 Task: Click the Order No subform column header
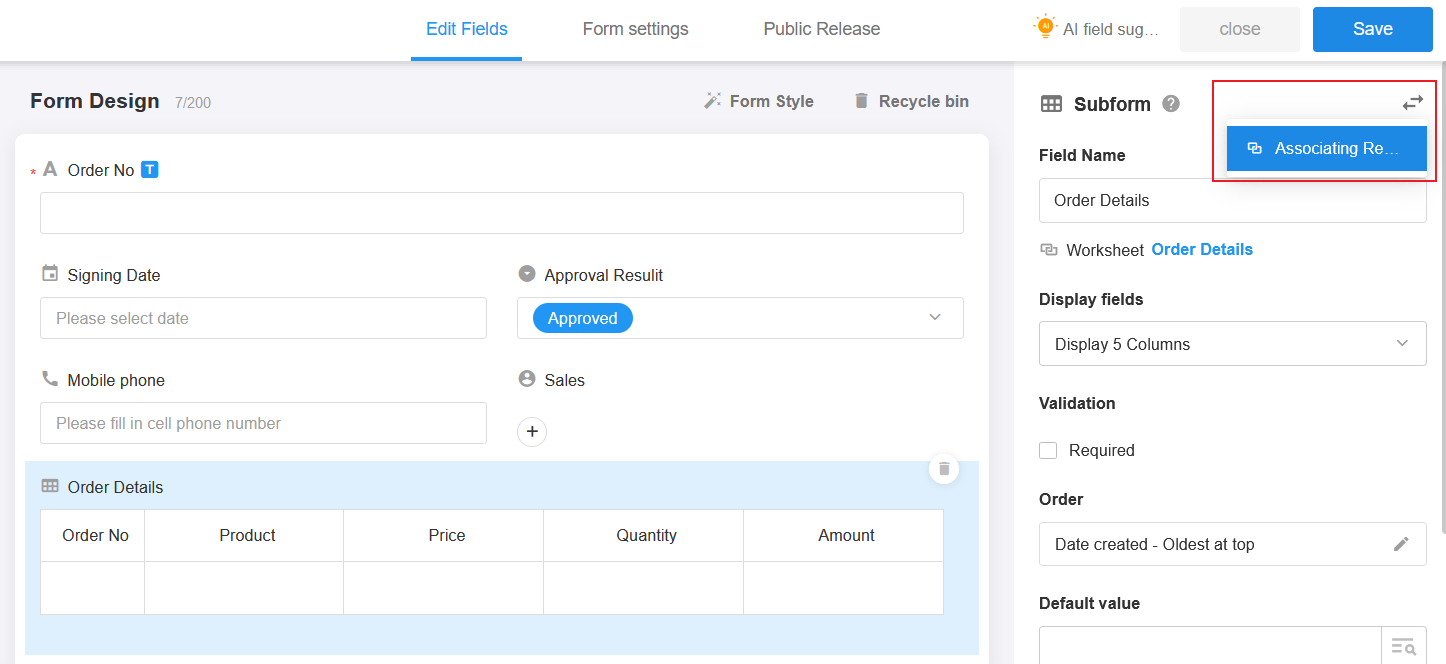(93, 536)
